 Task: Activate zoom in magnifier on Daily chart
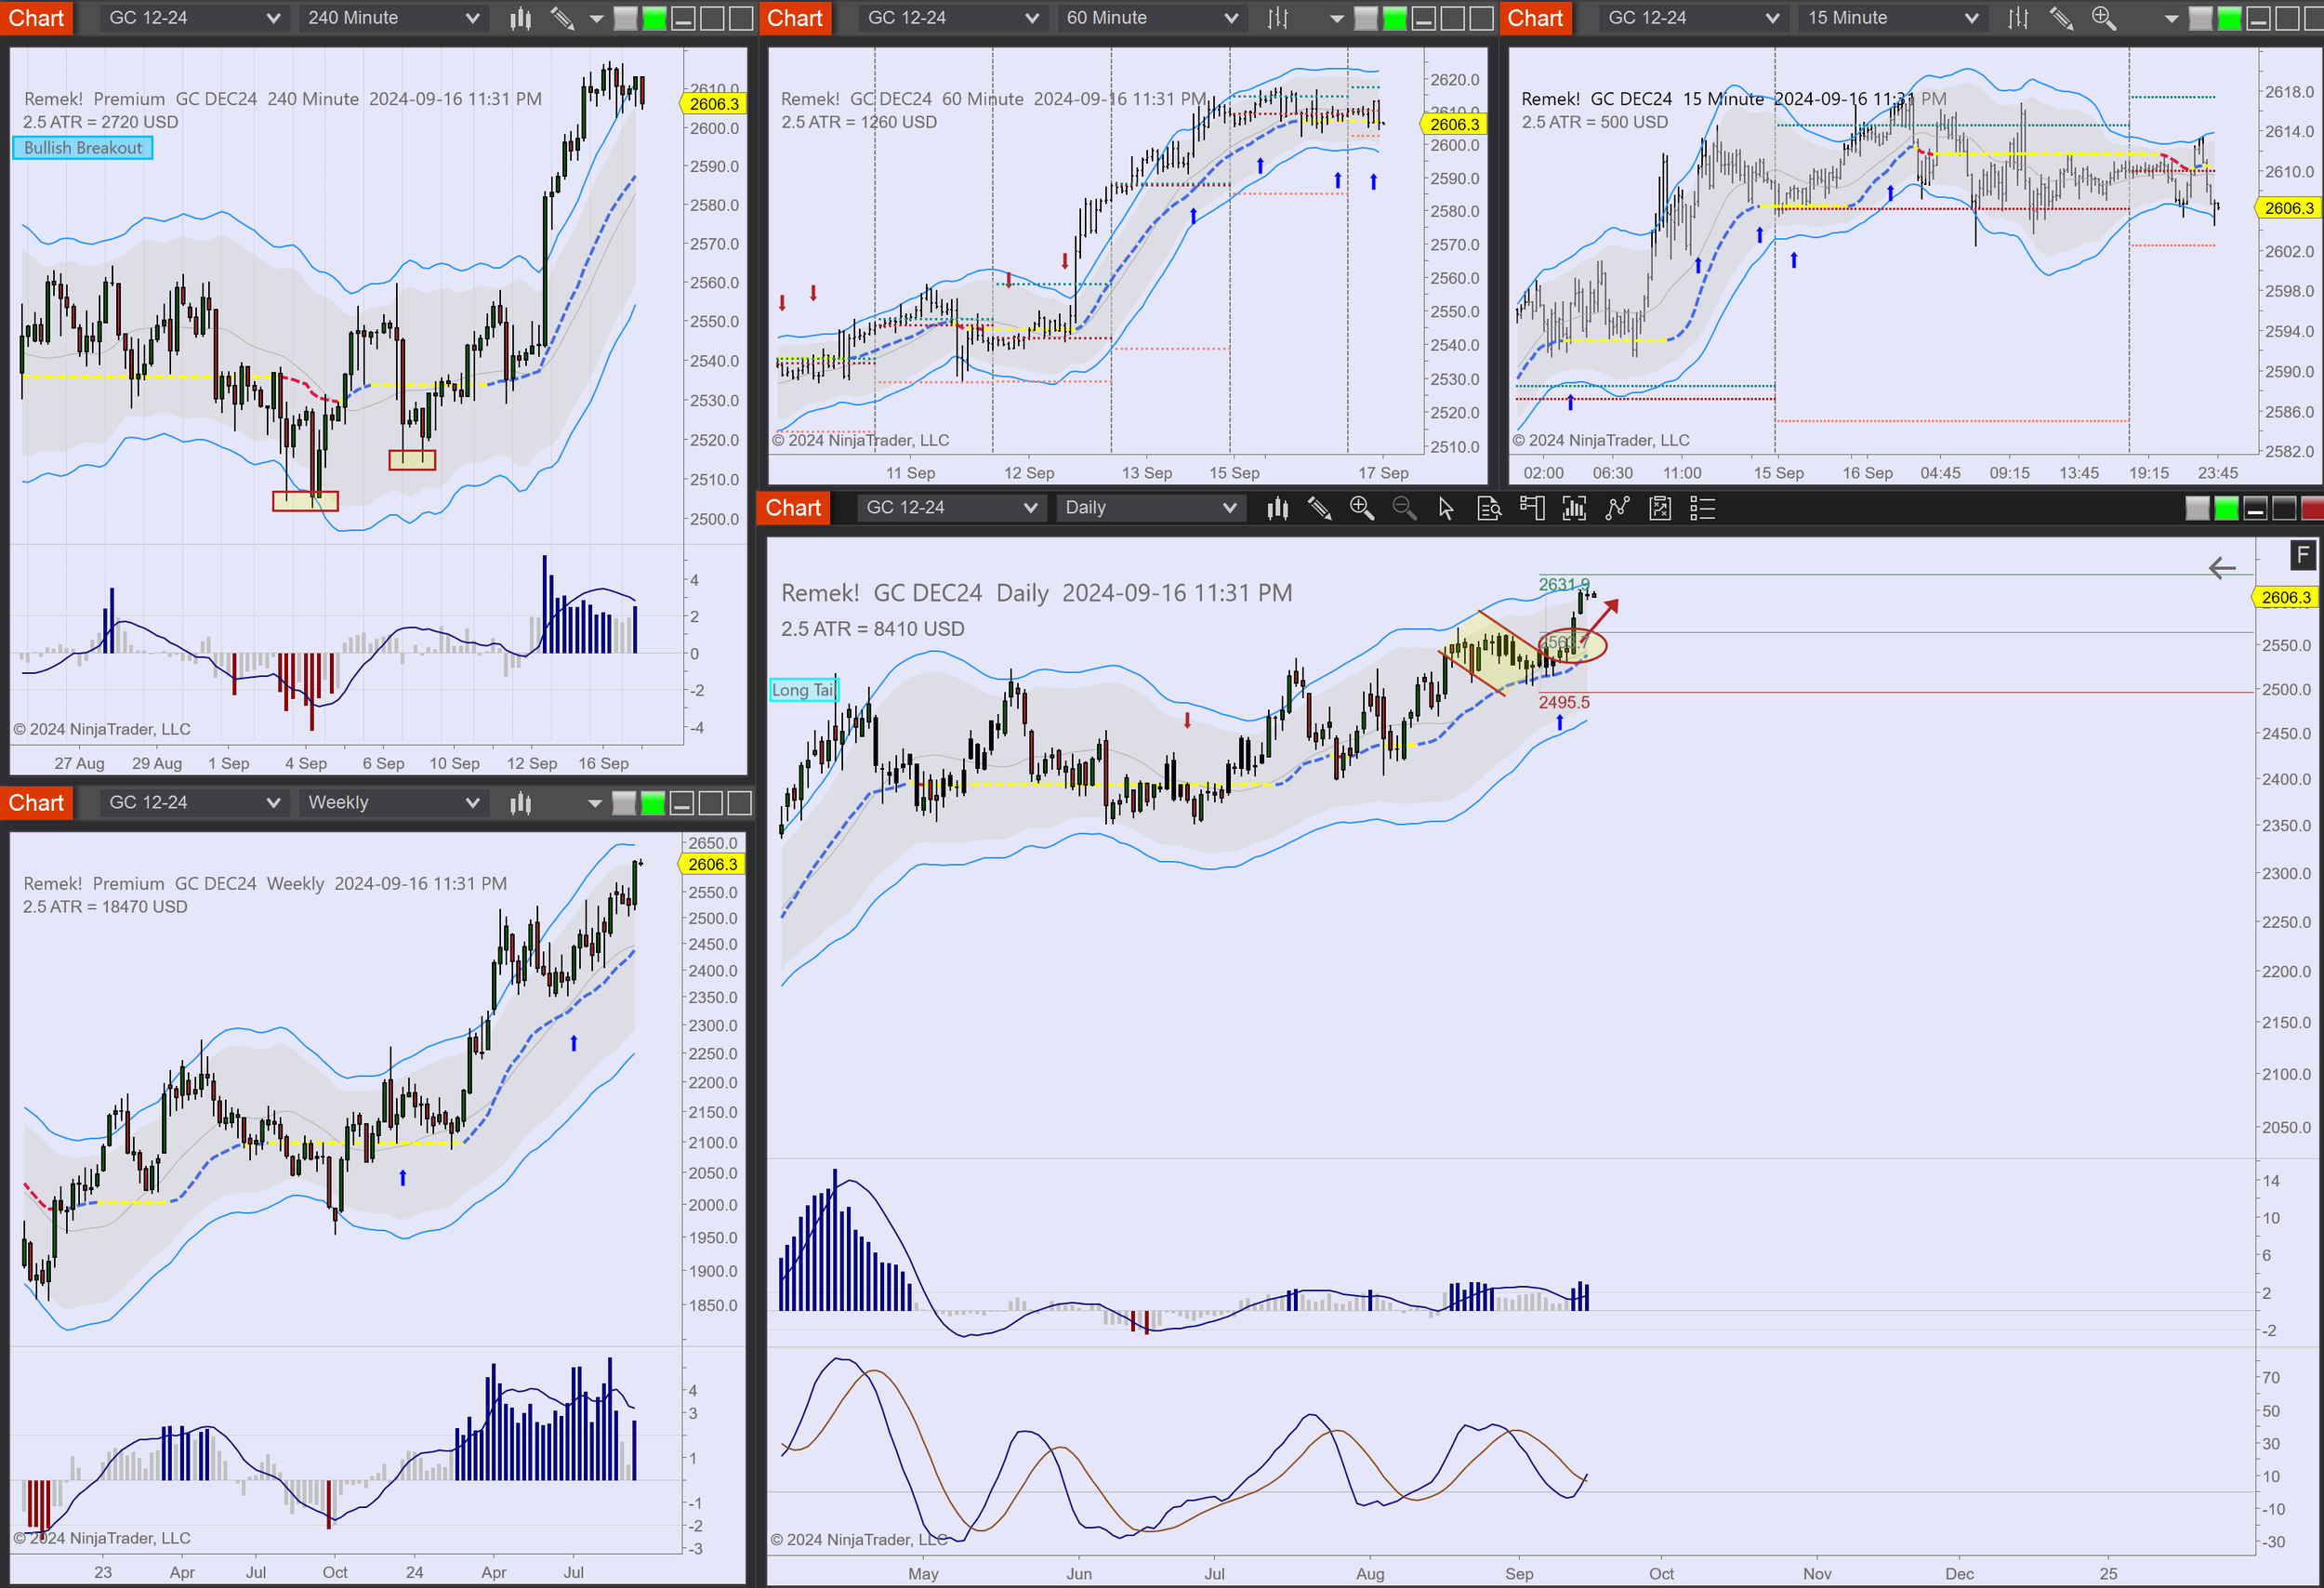1362,508
